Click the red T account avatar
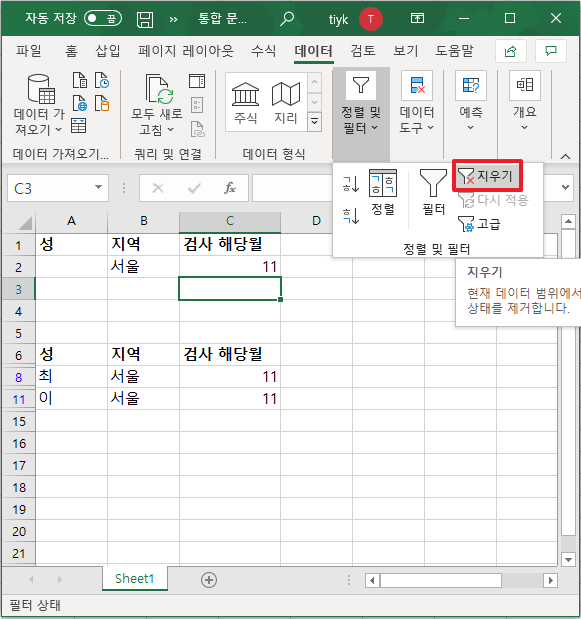Screen dimensions: 581x619 click(x=371, y=19)
